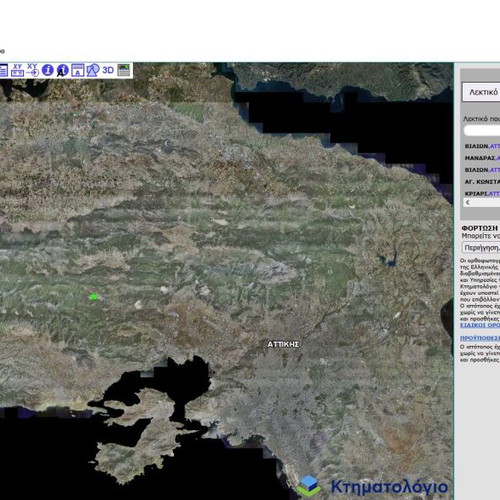This screenshot has width=500, height=500.
Task: Open the ΜΑΝΔΡΑΣ search result
Action: tap(482, 158)
